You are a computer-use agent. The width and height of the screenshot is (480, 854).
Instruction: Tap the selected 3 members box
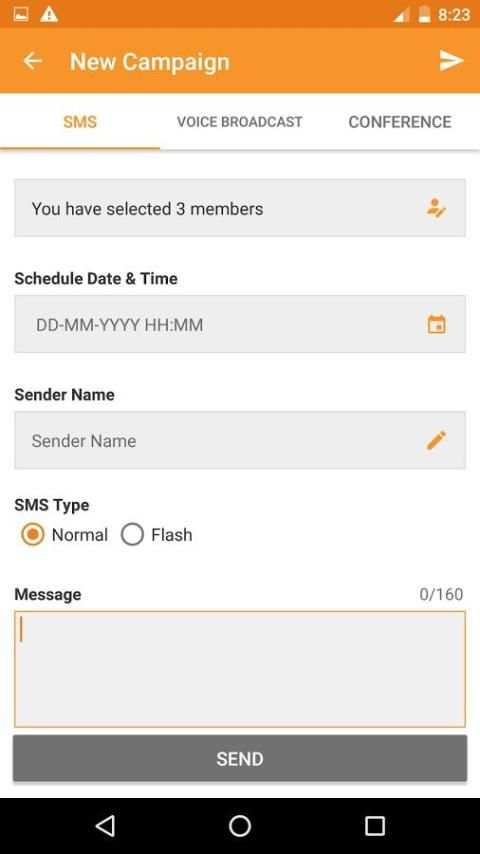240,208
